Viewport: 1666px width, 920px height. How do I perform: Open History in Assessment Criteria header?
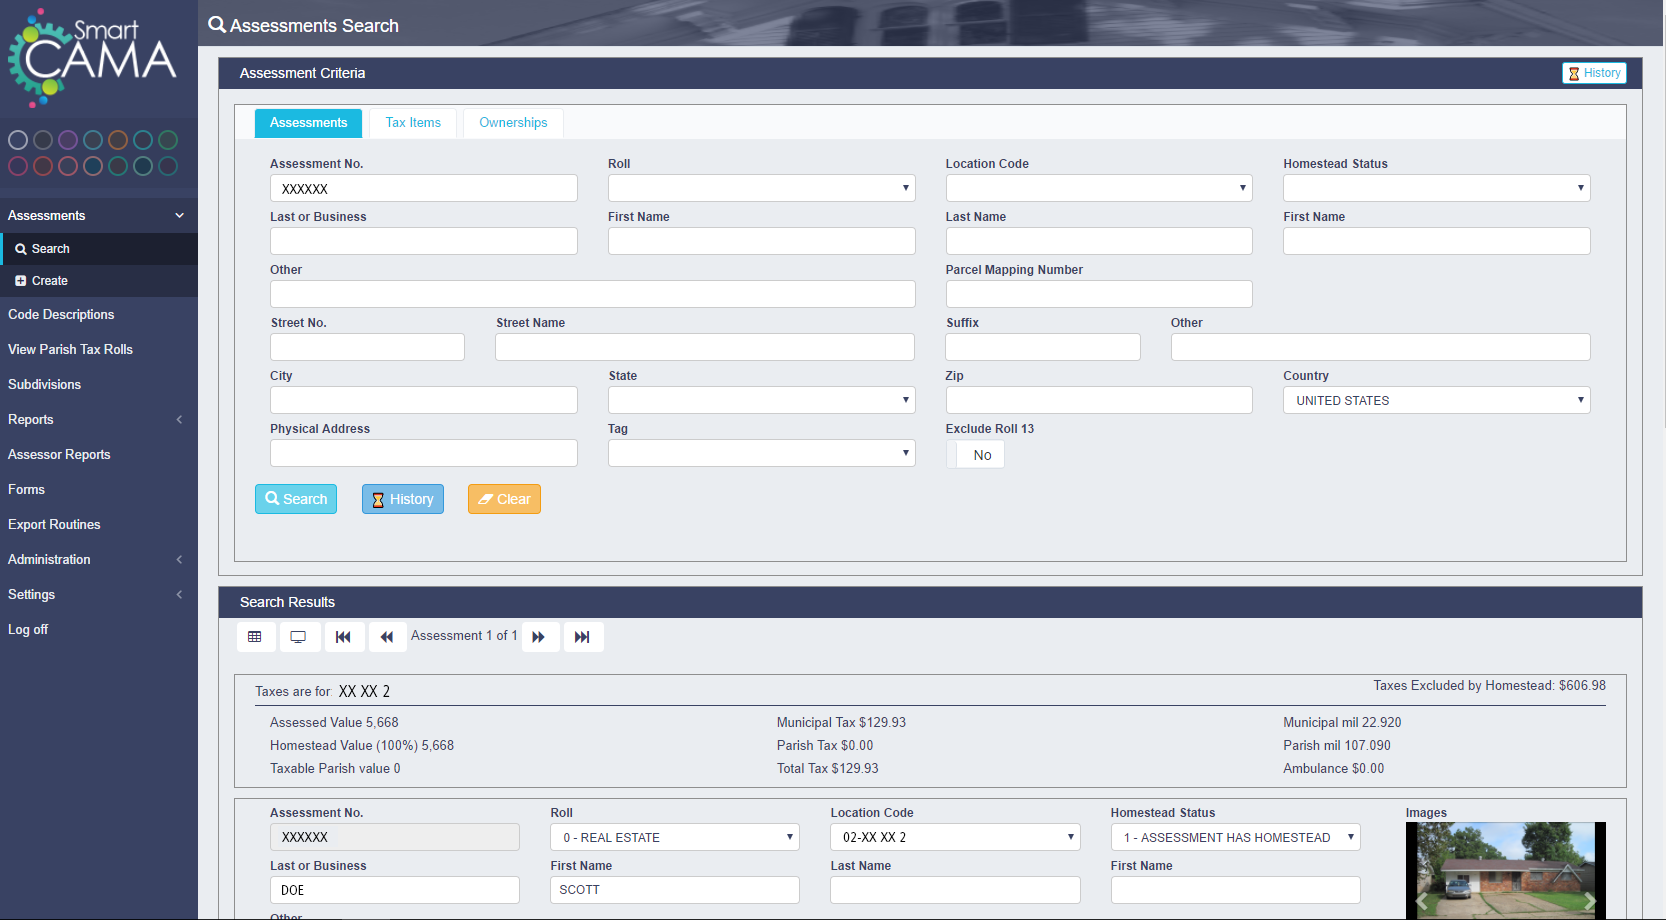[x=1594, y=73]
